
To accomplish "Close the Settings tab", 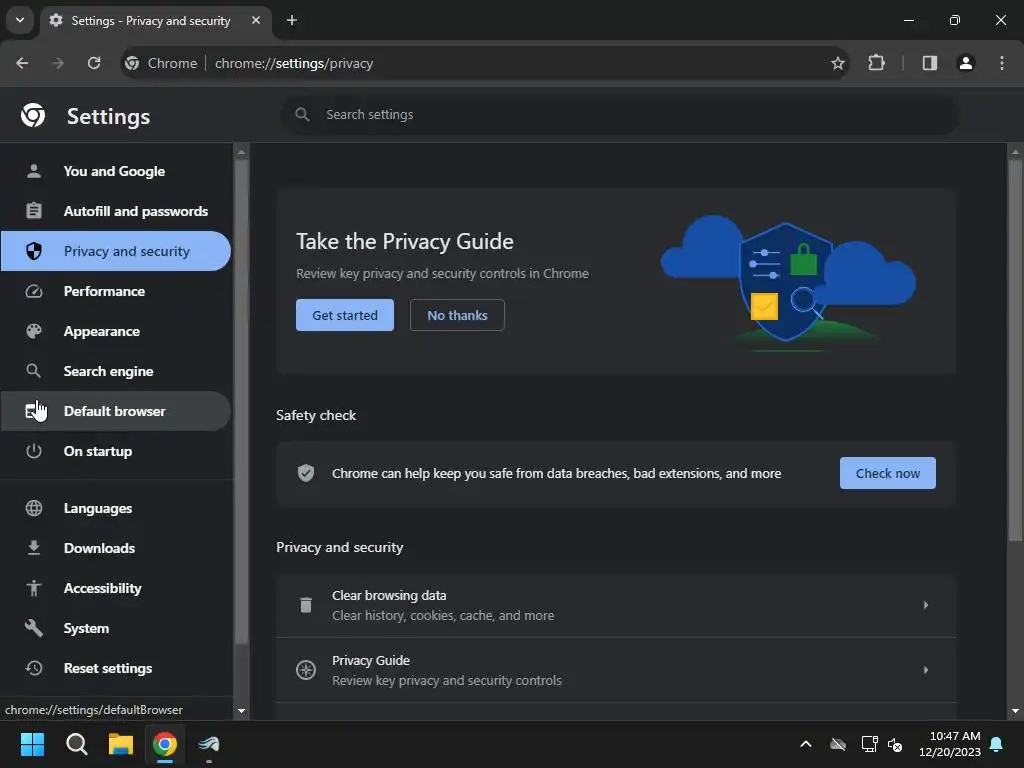I will 256,20.
